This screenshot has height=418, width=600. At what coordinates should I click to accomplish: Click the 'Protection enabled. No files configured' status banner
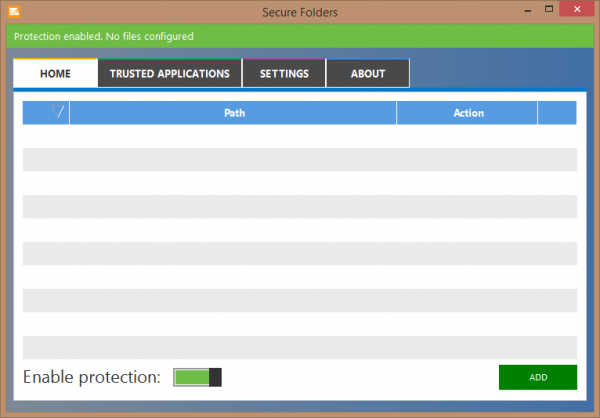[300, 36]
